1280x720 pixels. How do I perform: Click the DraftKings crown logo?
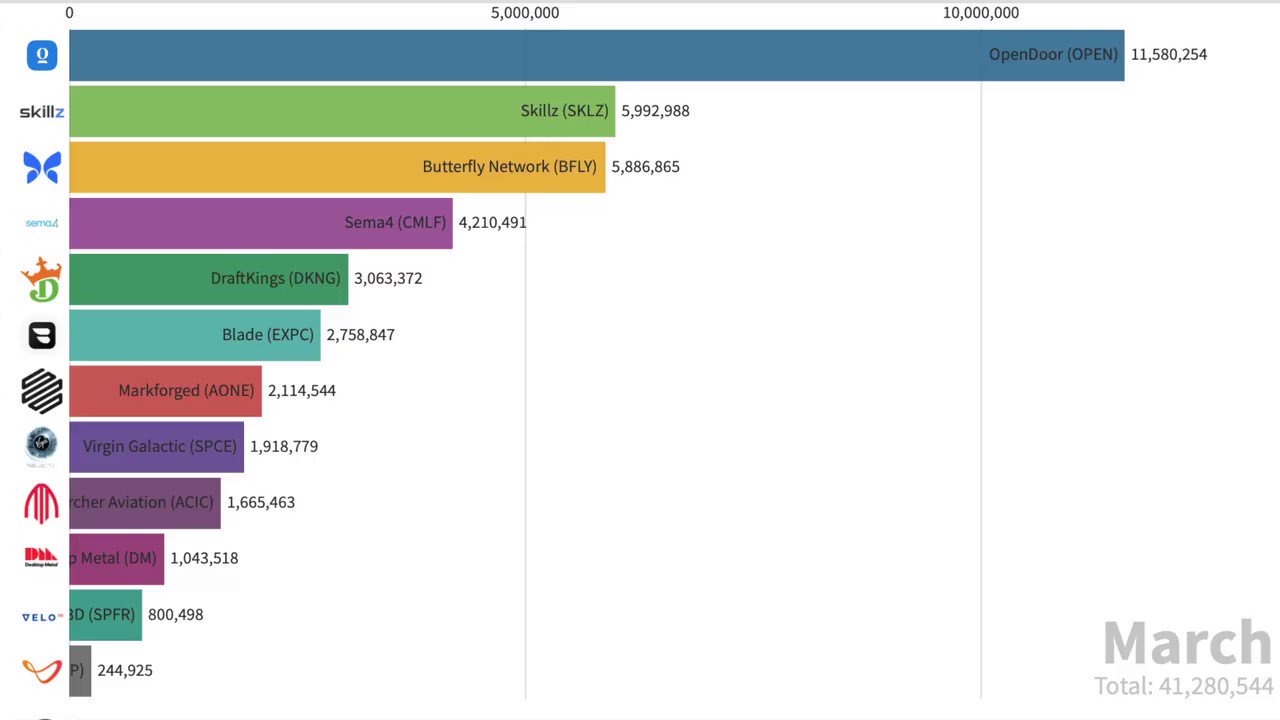pyautogui.click(x=42, y=279)
